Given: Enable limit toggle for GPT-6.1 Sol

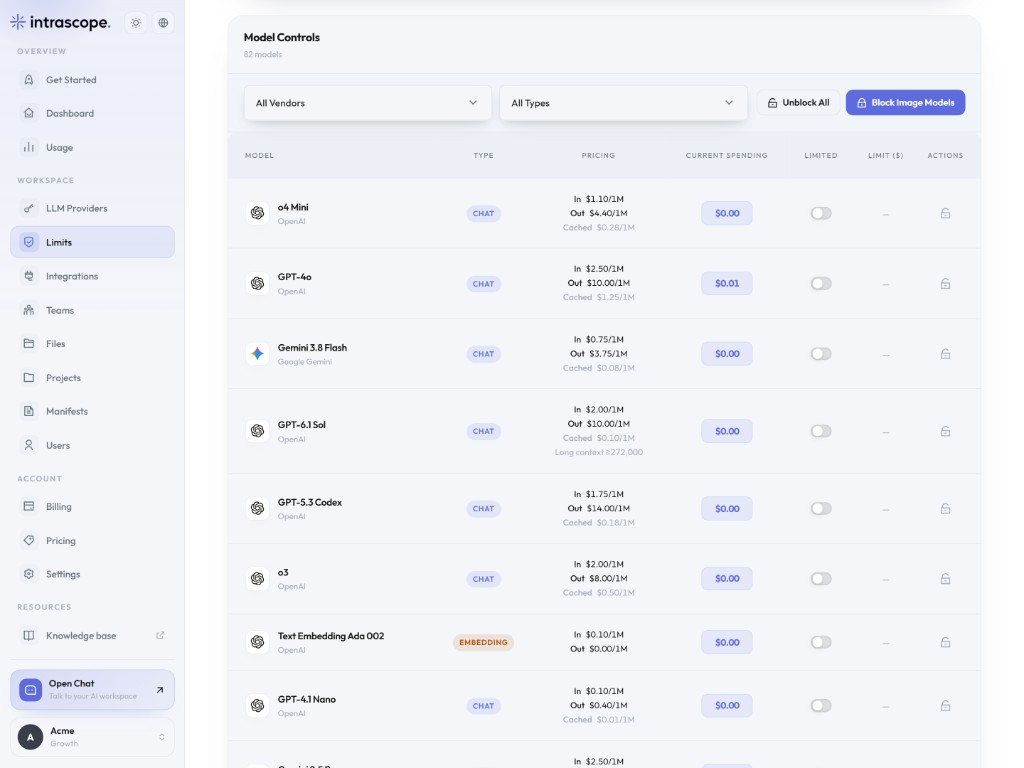Looking at the screenshot, I should tap(821, 431).
